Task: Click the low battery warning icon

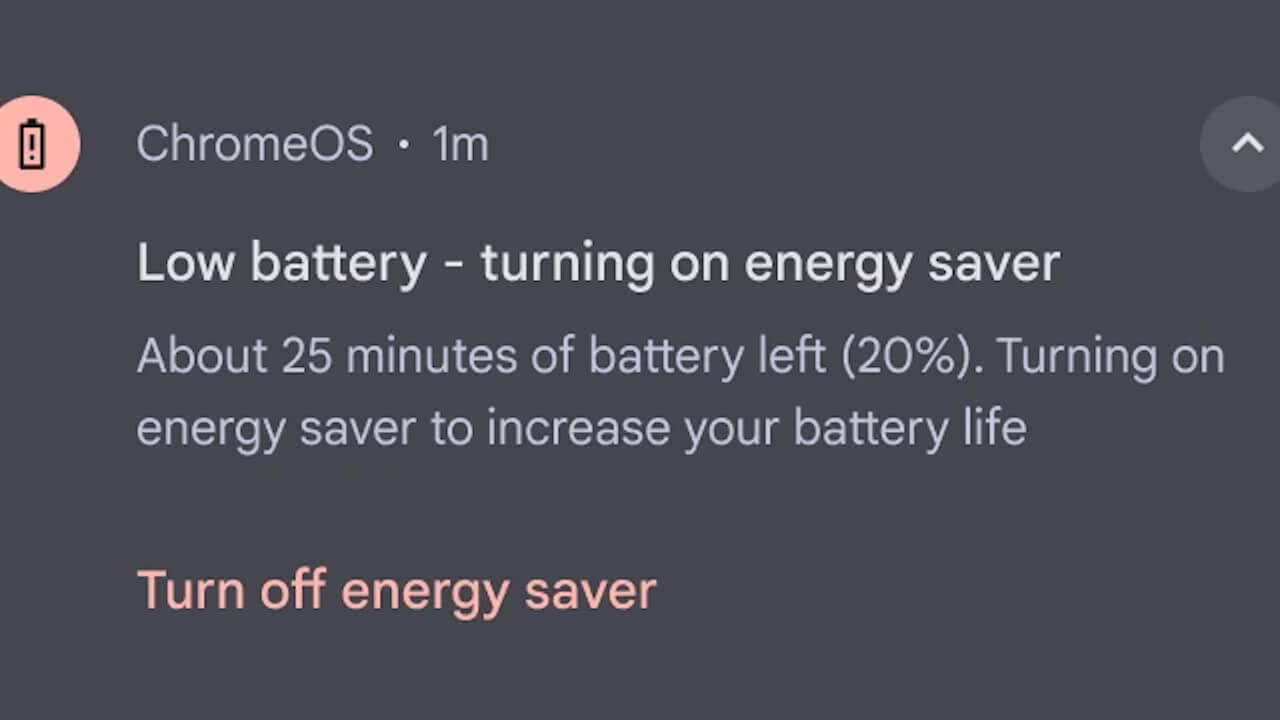Action: [33, 144]
